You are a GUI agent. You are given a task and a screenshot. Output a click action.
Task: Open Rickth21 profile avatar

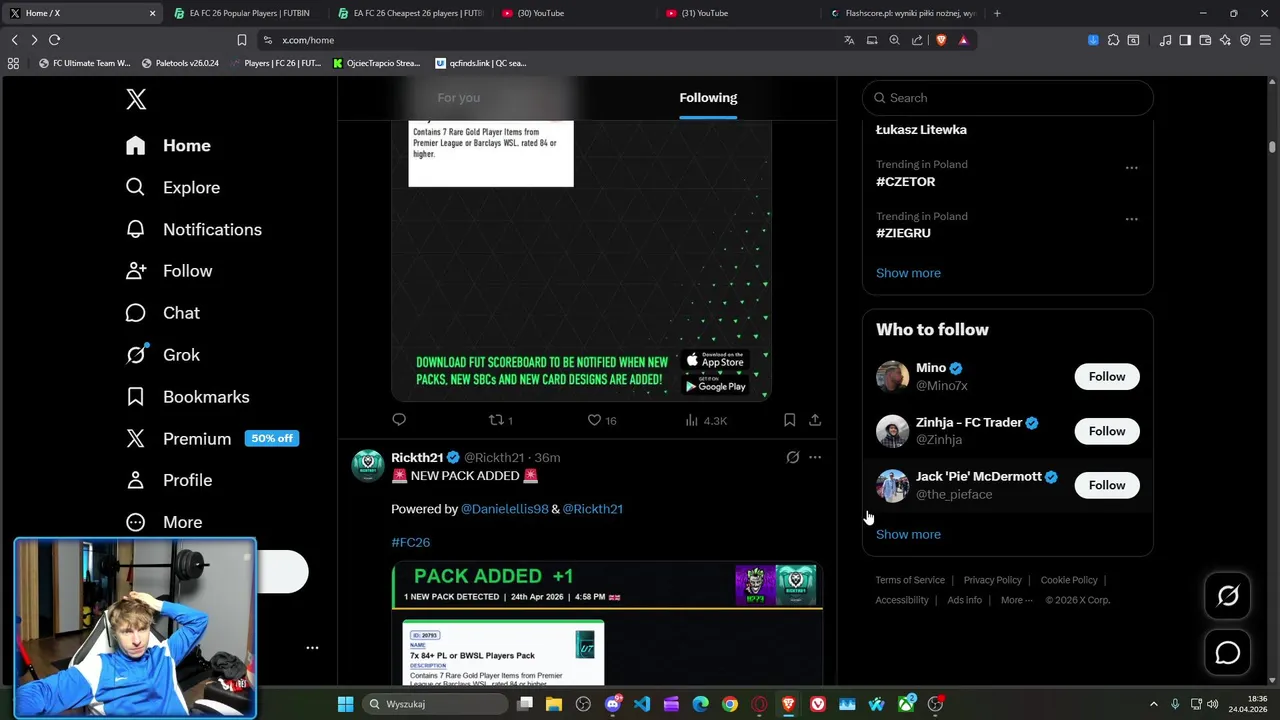coord(367,465)
